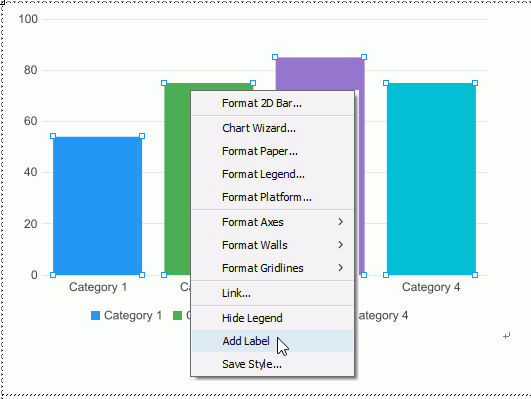
Task: Click the 60 value axis label
Action: coord(30,121)
